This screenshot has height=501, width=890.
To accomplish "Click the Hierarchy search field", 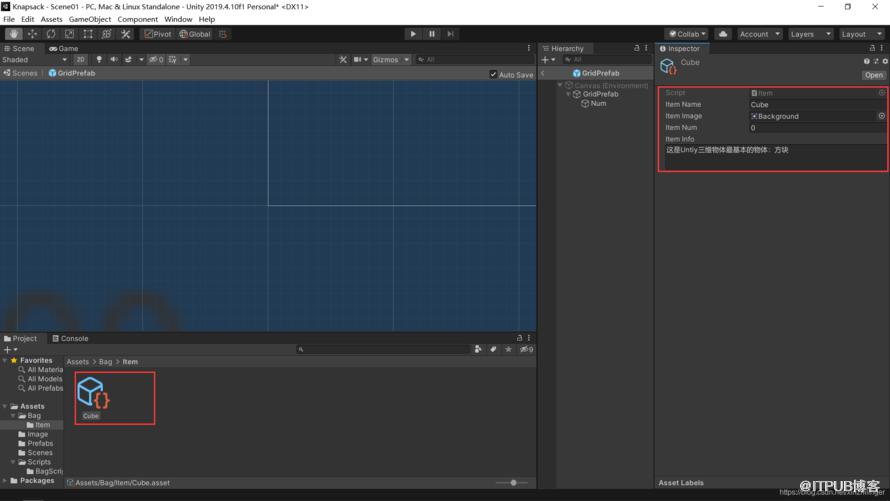I will pyautogui.click(x=606, y=60).
